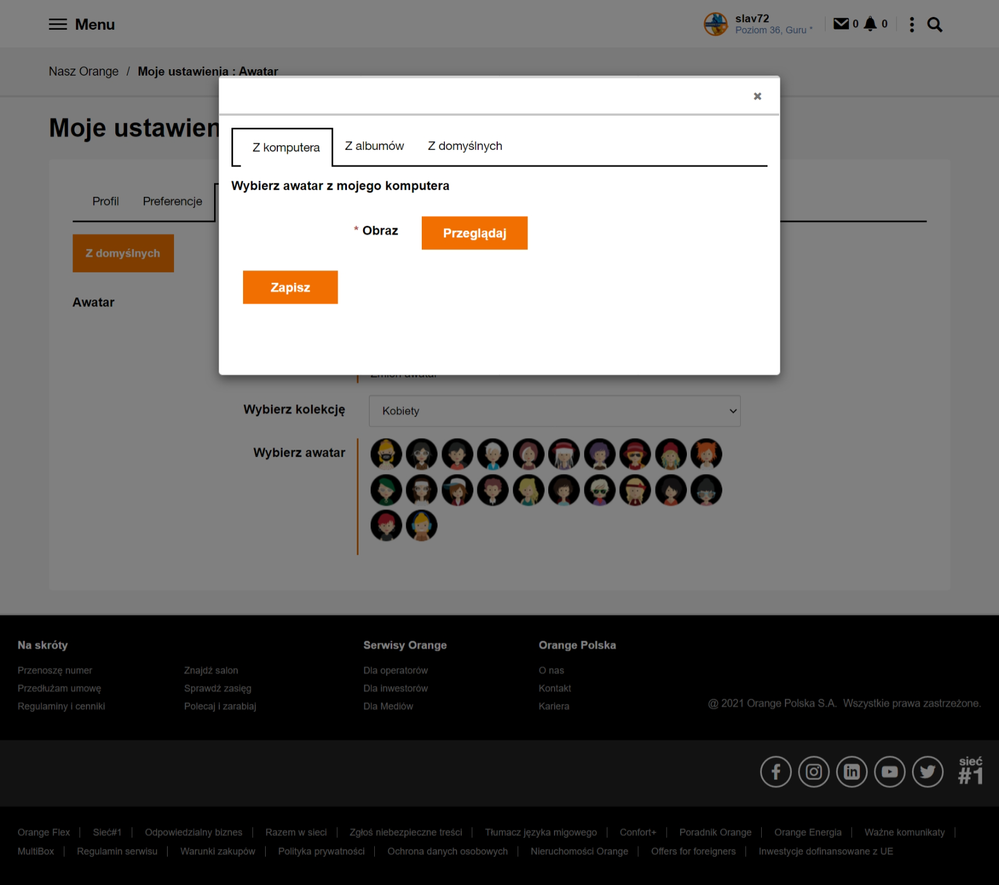999x885 pixels.
Task: Open the Twitter icon in footer
Action: [x=928, y=772]
